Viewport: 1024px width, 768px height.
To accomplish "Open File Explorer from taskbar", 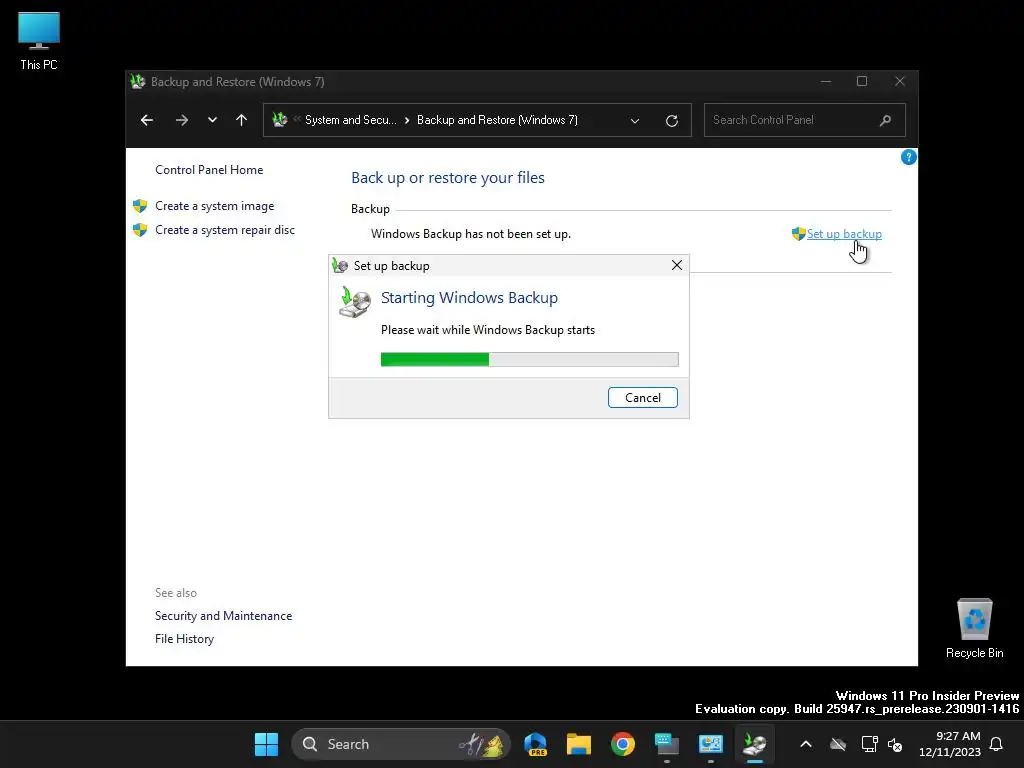I will (x=579, y=744).
